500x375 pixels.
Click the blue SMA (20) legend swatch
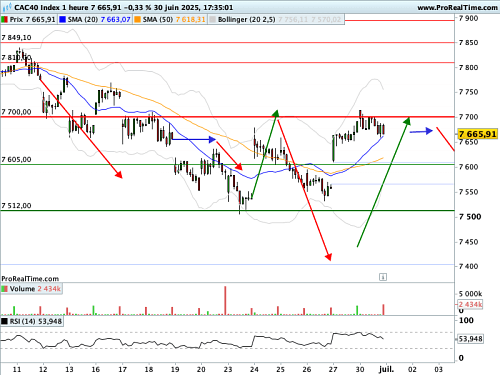point(62,20)
